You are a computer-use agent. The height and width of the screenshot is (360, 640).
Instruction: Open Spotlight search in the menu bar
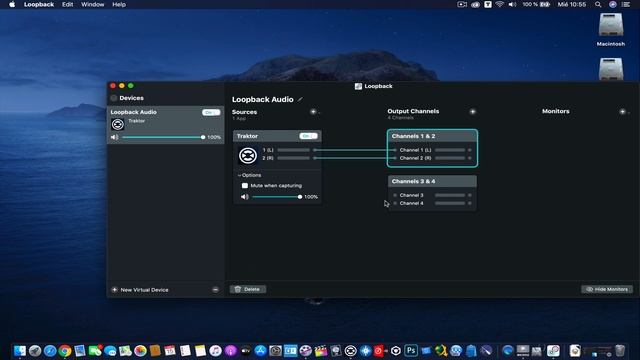click(x=598, y=4)
